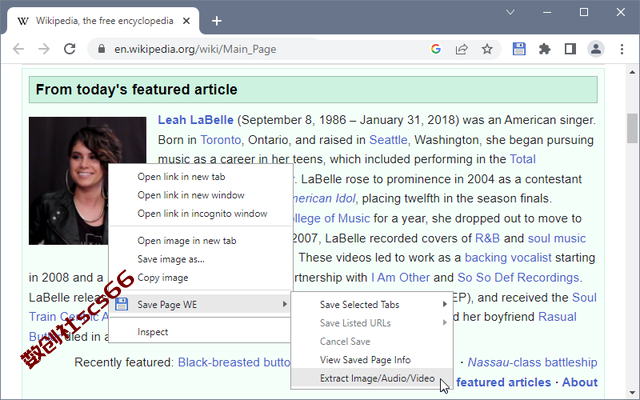Follow the soul music link
640x400 pixels.
coord(557,238)
